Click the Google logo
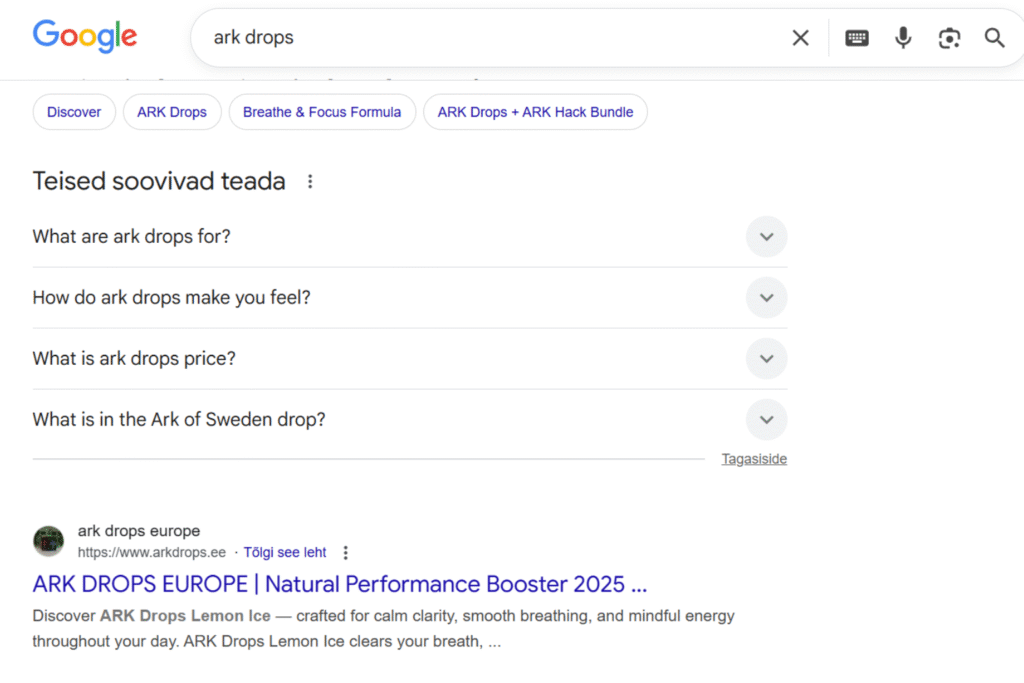 tap(85, 37)
